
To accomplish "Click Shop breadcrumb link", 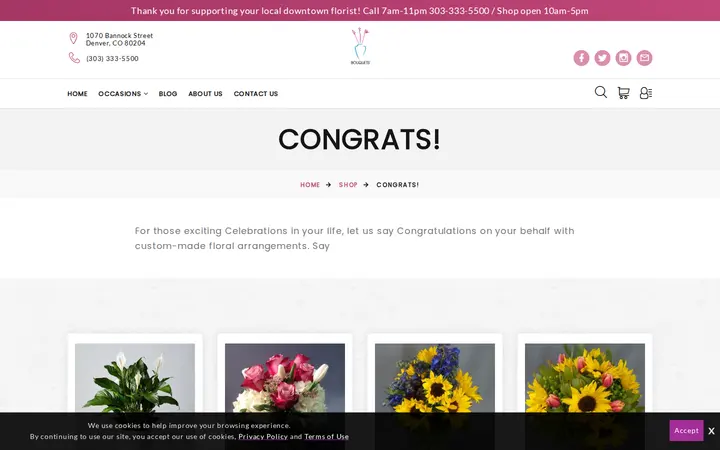I will [x=348, y=185].
